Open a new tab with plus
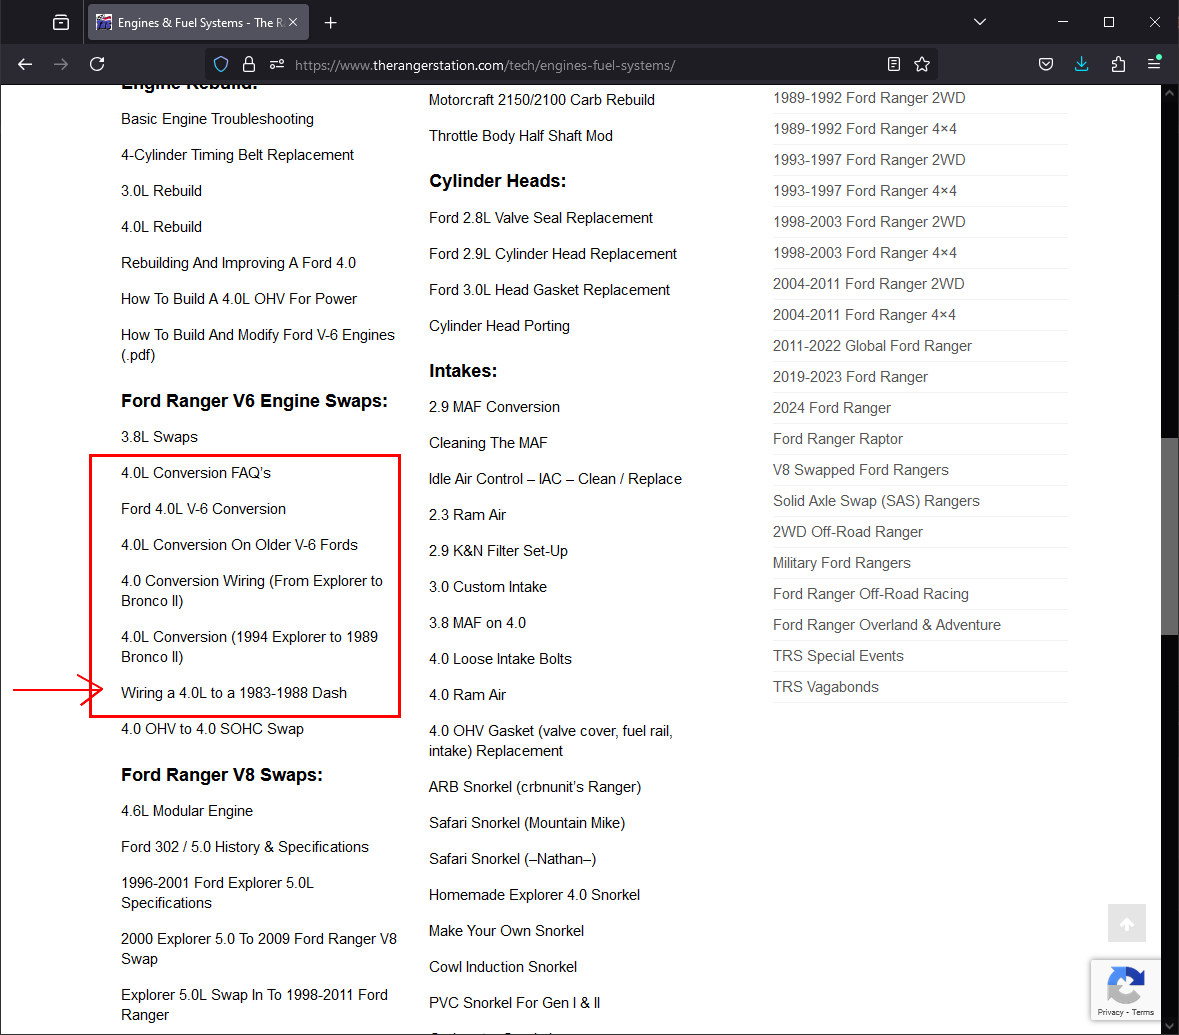1179x1035 pixels. point(331,23)
